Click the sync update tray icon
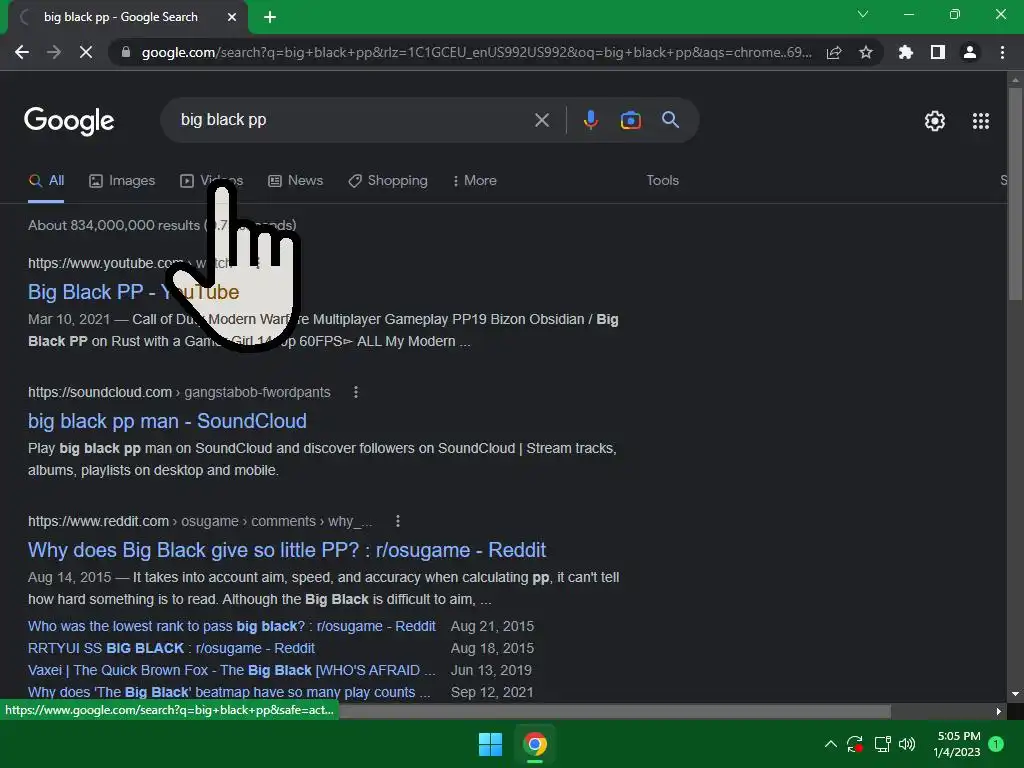The width and height of the screenshot is (1024, 768). 855,744
